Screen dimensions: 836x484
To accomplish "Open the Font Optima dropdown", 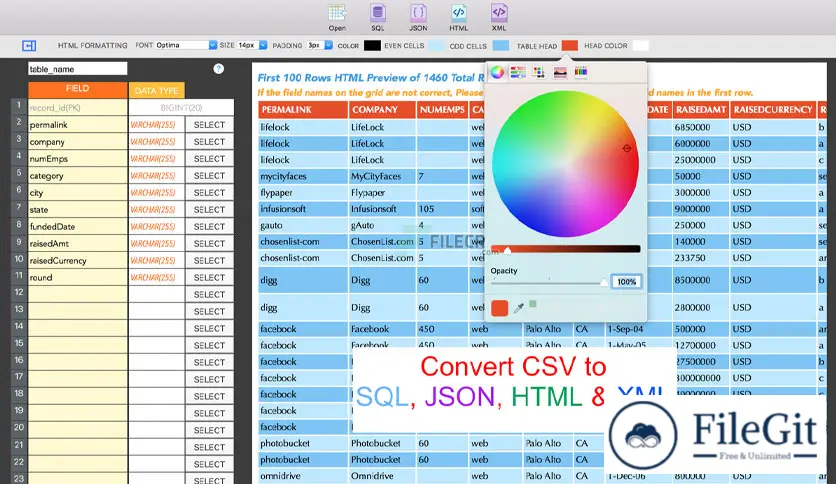I will click(x=186, y=45).
